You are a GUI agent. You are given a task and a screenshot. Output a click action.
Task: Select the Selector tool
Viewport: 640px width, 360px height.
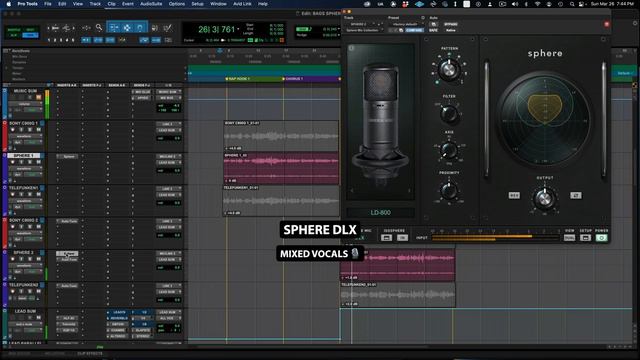tap(127, 28)
